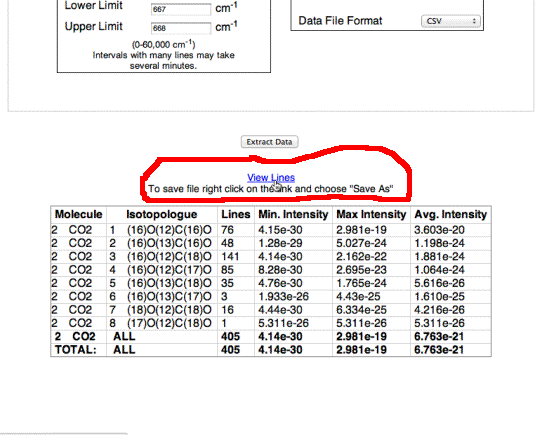Click the 6.763e-21 value in TOTAL row

439,350
